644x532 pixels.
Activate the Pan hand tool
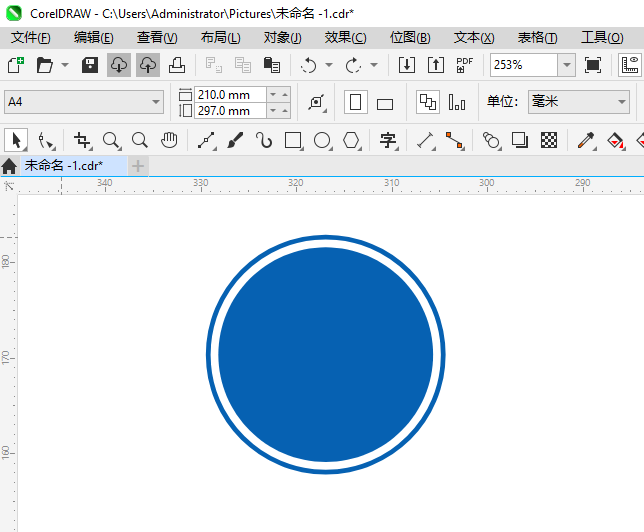point(170,140)
